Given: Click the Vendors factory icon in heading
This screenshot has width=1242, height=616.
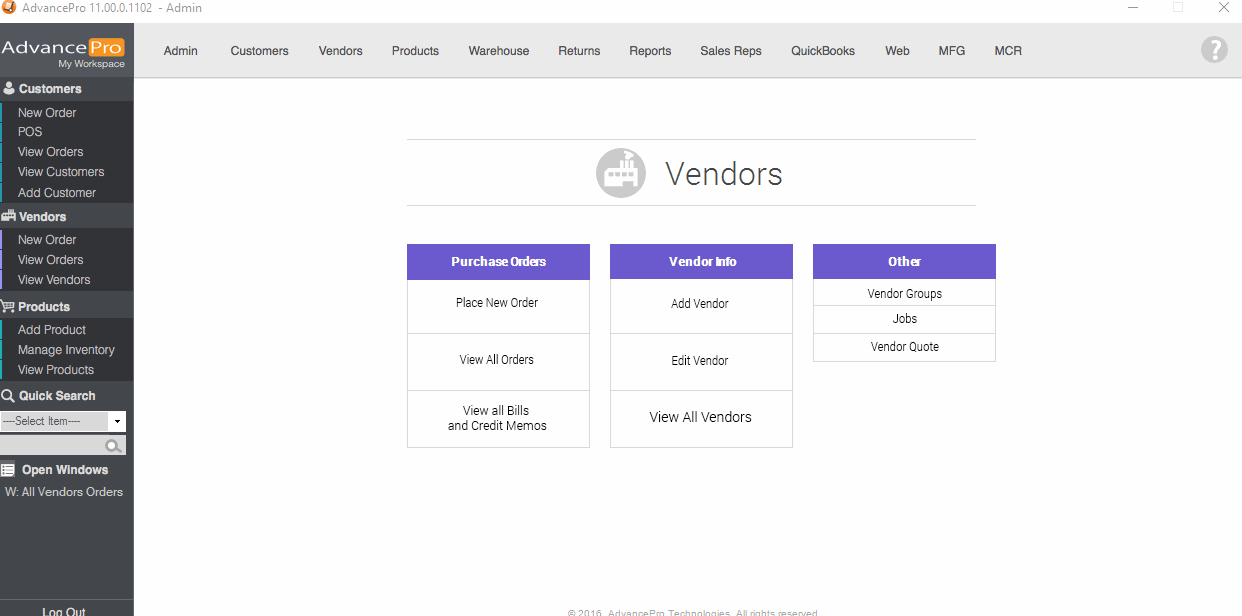Looking at the screenshot, I should [x=621, y=173].
